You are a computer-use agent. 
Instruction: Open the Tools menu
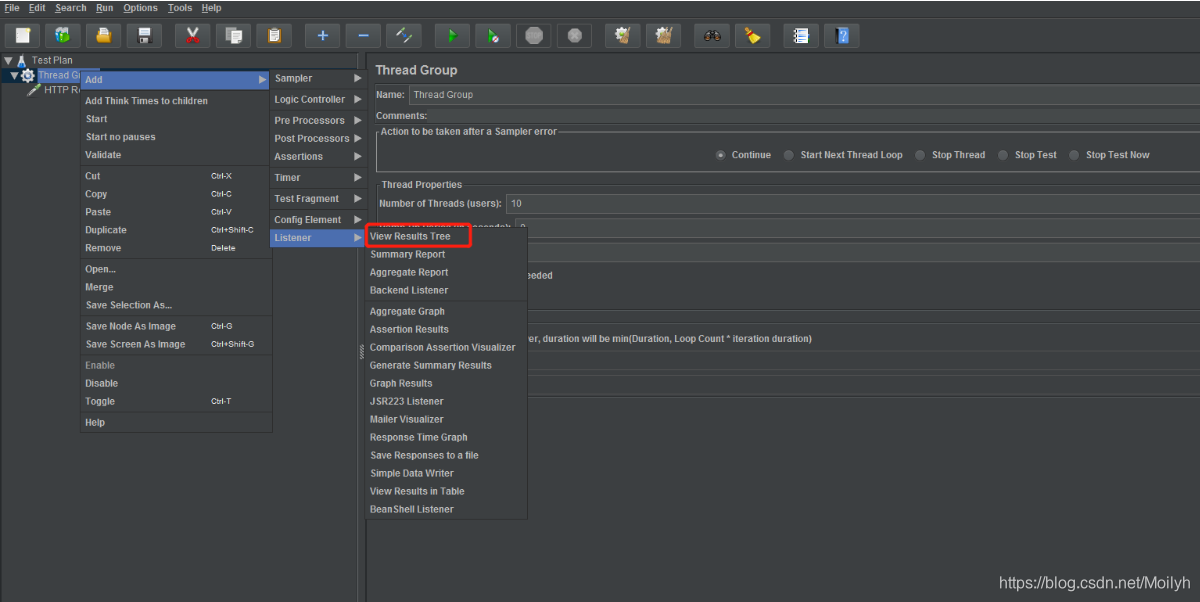coord(180,8)
